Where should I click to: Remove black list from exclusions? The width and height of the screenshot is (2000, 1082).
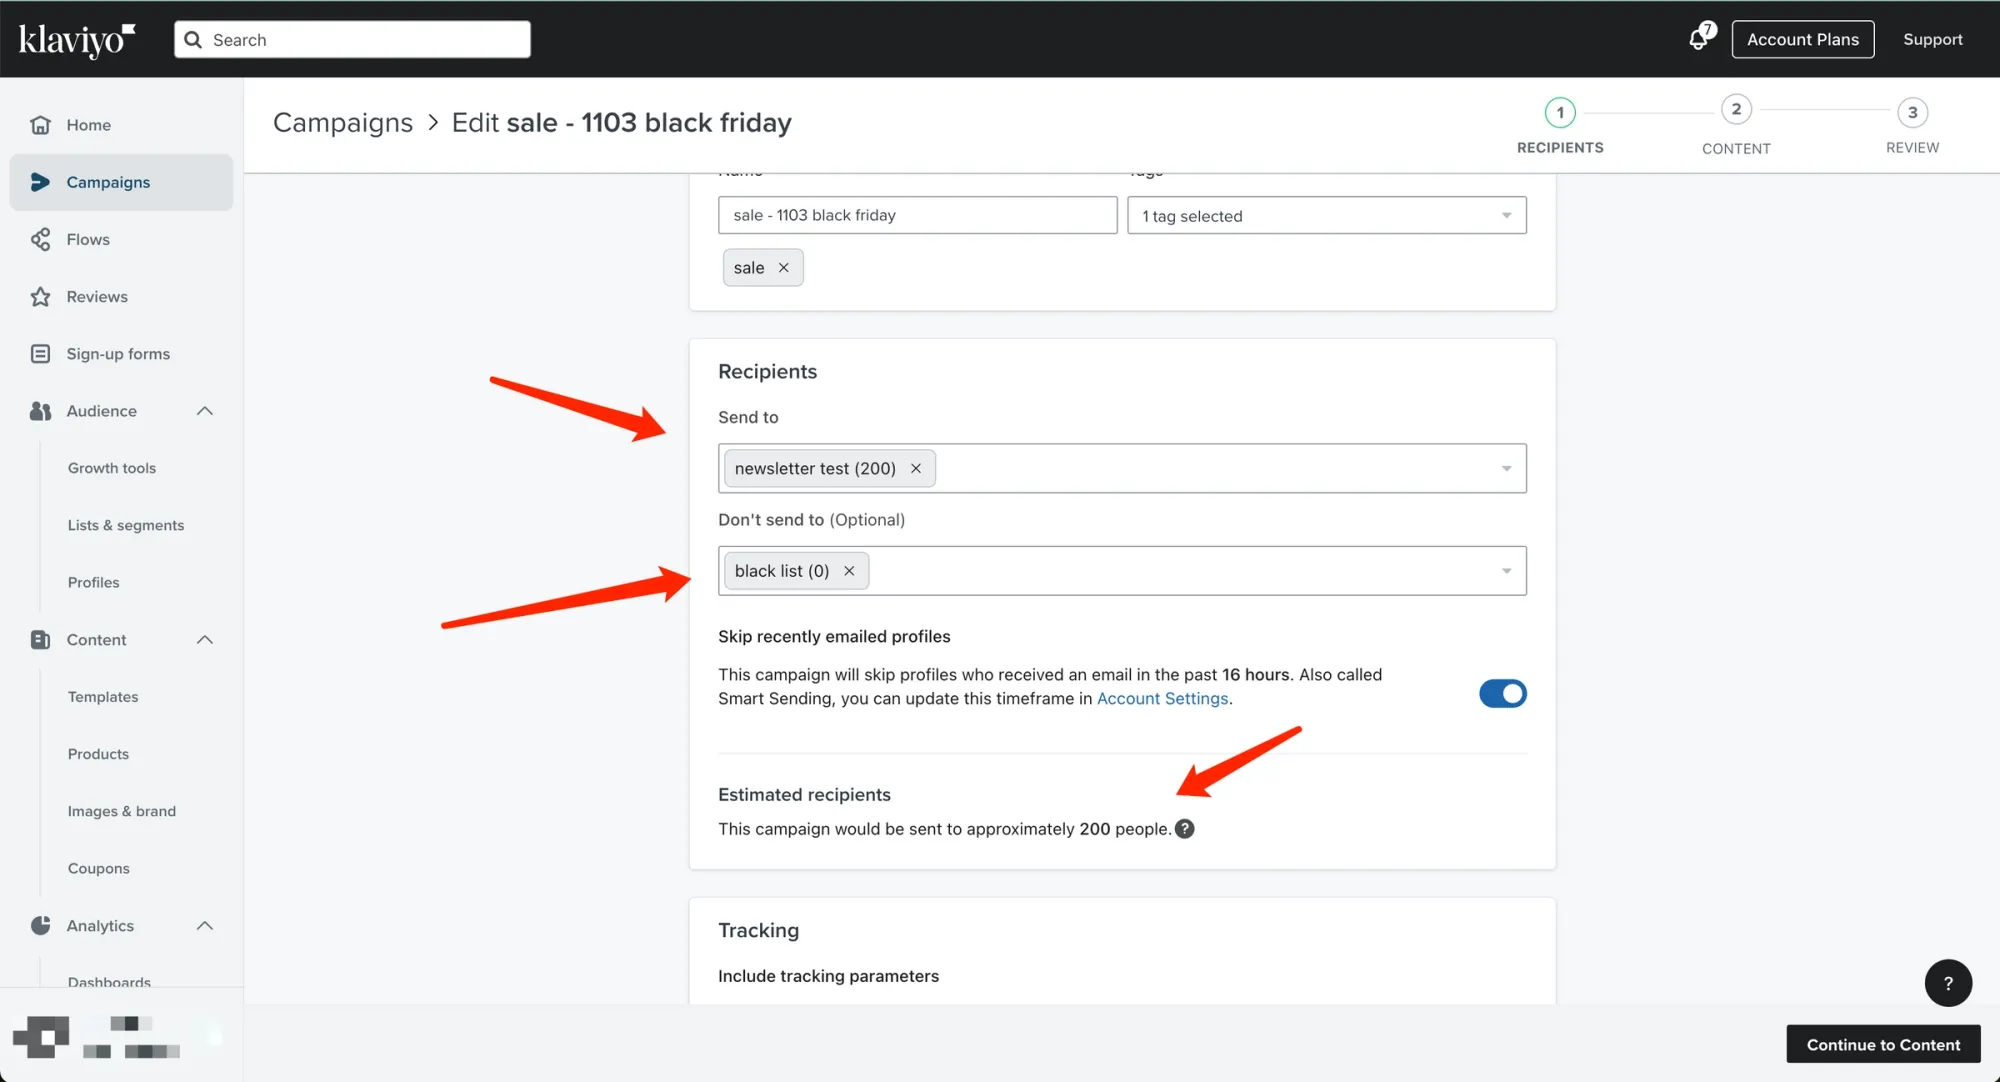click(x=849, y=571)
